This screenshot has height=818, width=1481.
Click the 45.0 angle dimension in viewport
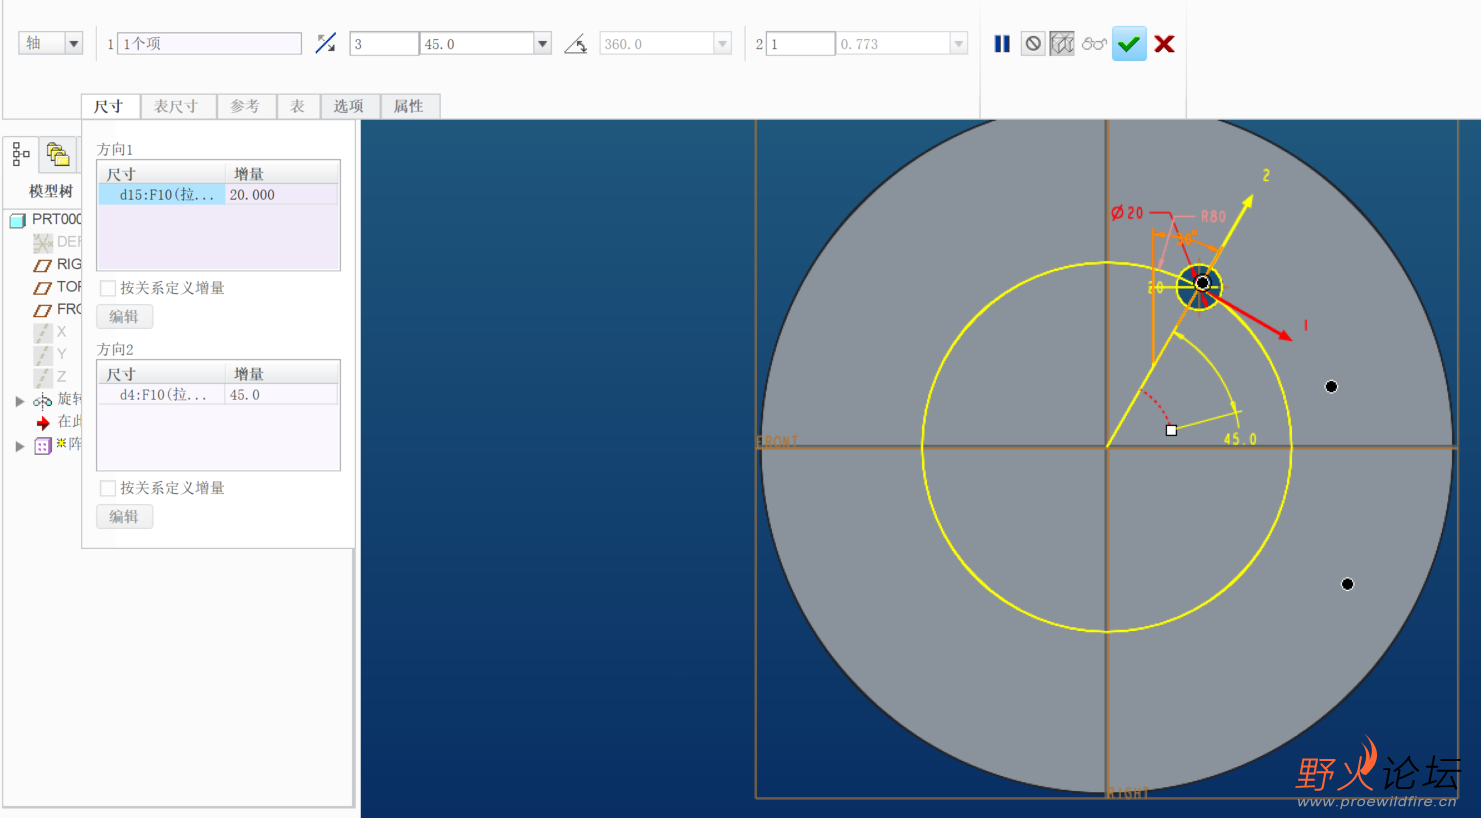tap(1240, 439)
